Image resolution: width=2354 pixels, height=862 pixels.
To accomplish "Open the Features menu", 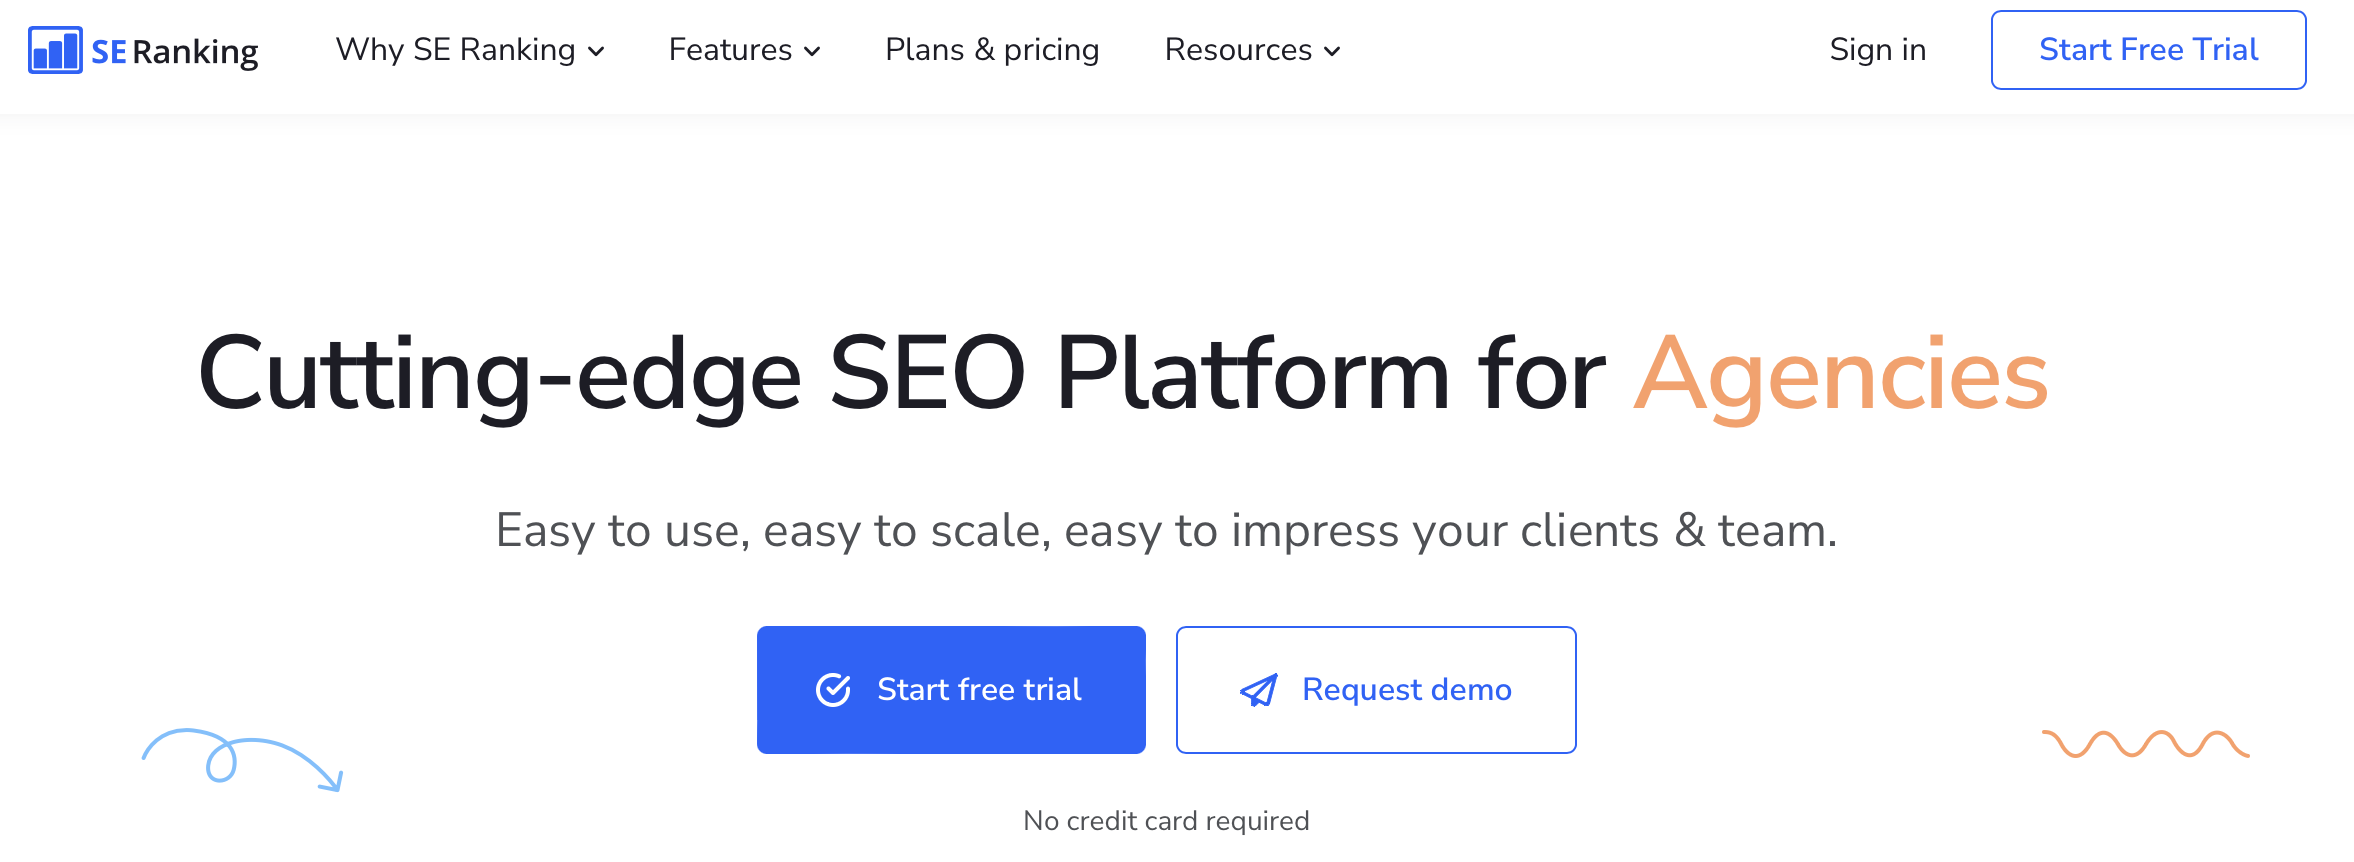I will click(x=730, y=50).
